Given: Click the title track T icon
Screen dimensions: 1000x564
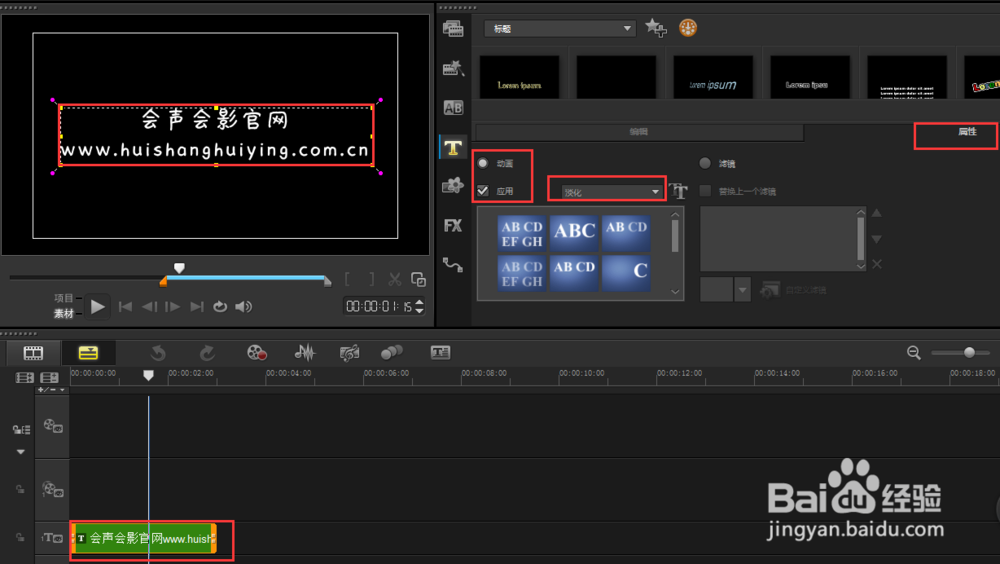Looking at the screenshot, I should click(52, 538).
